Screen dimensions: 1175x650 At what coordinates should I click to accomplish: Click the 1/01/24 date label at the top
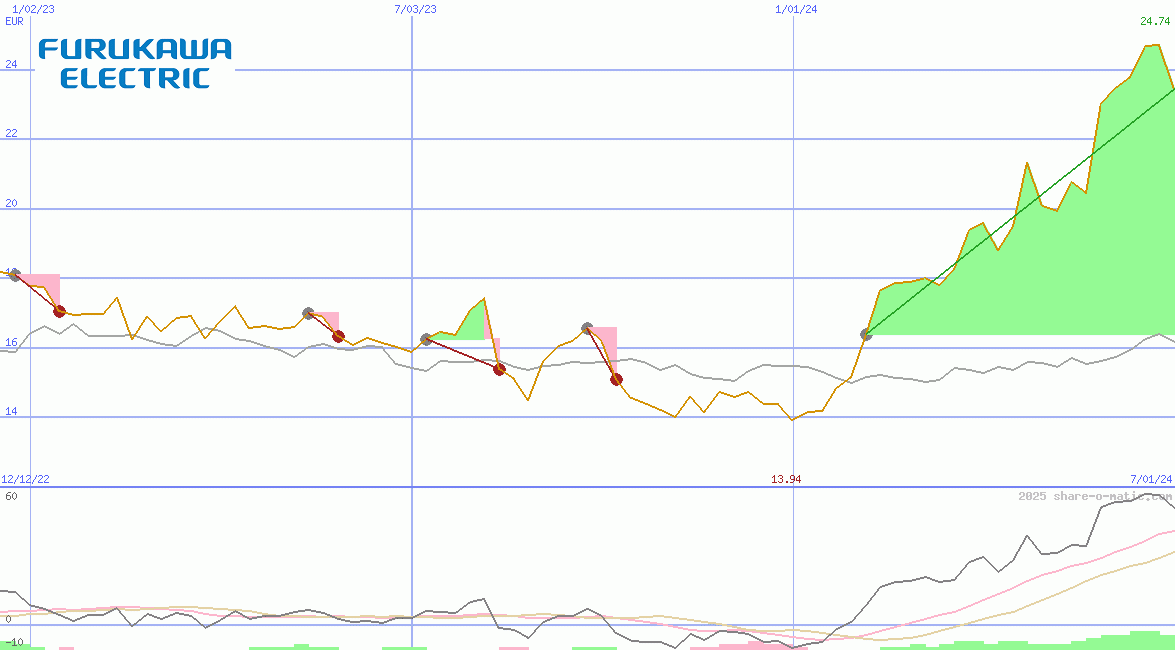796,9
